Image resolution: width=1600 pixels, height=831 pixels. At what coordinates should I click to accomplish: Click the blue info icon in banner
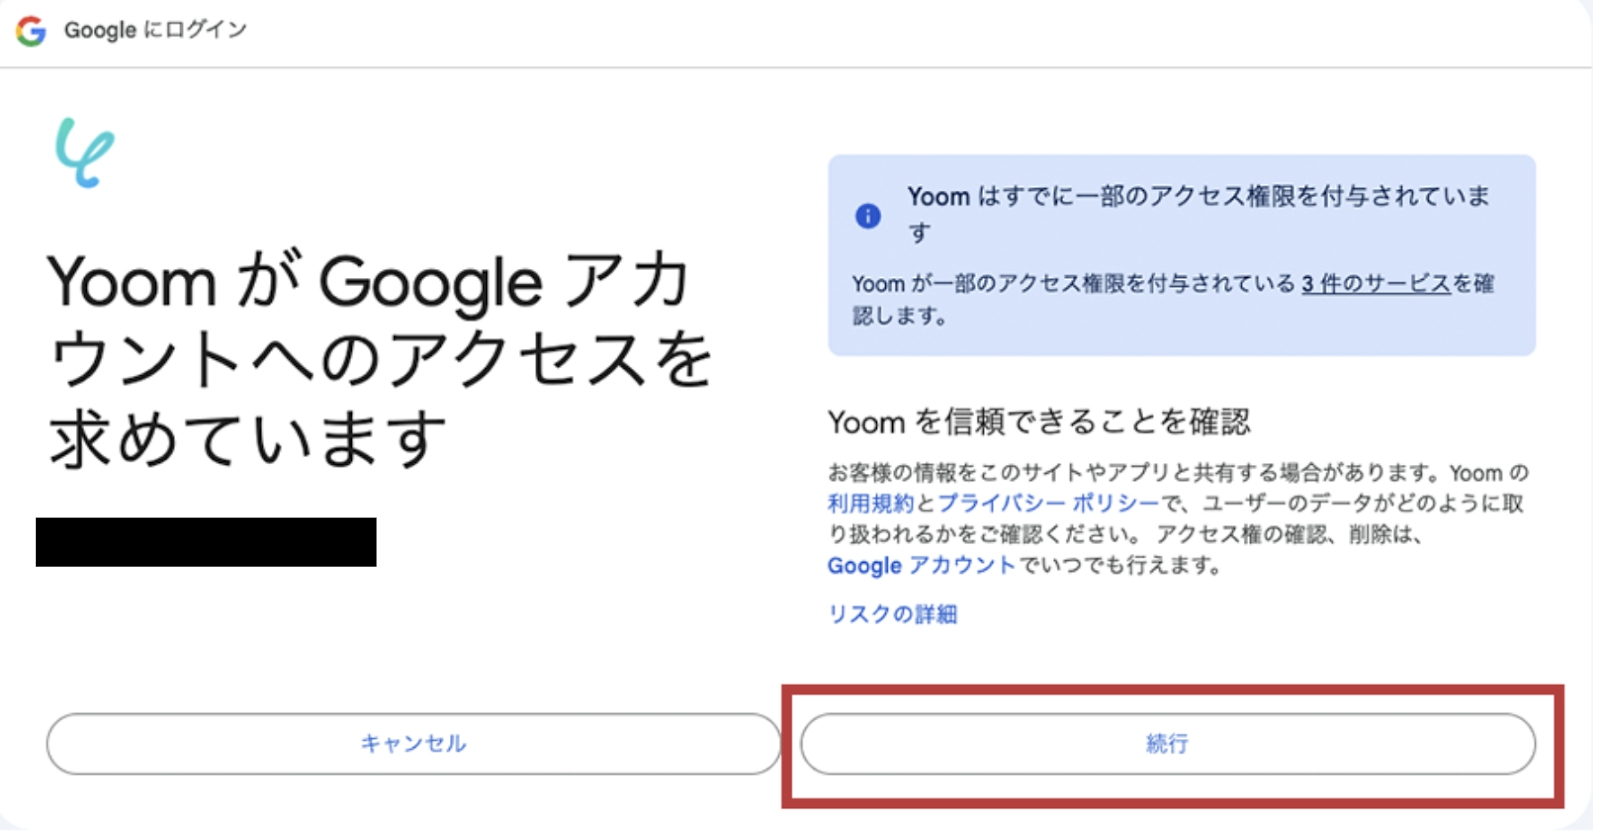point(868,216)
